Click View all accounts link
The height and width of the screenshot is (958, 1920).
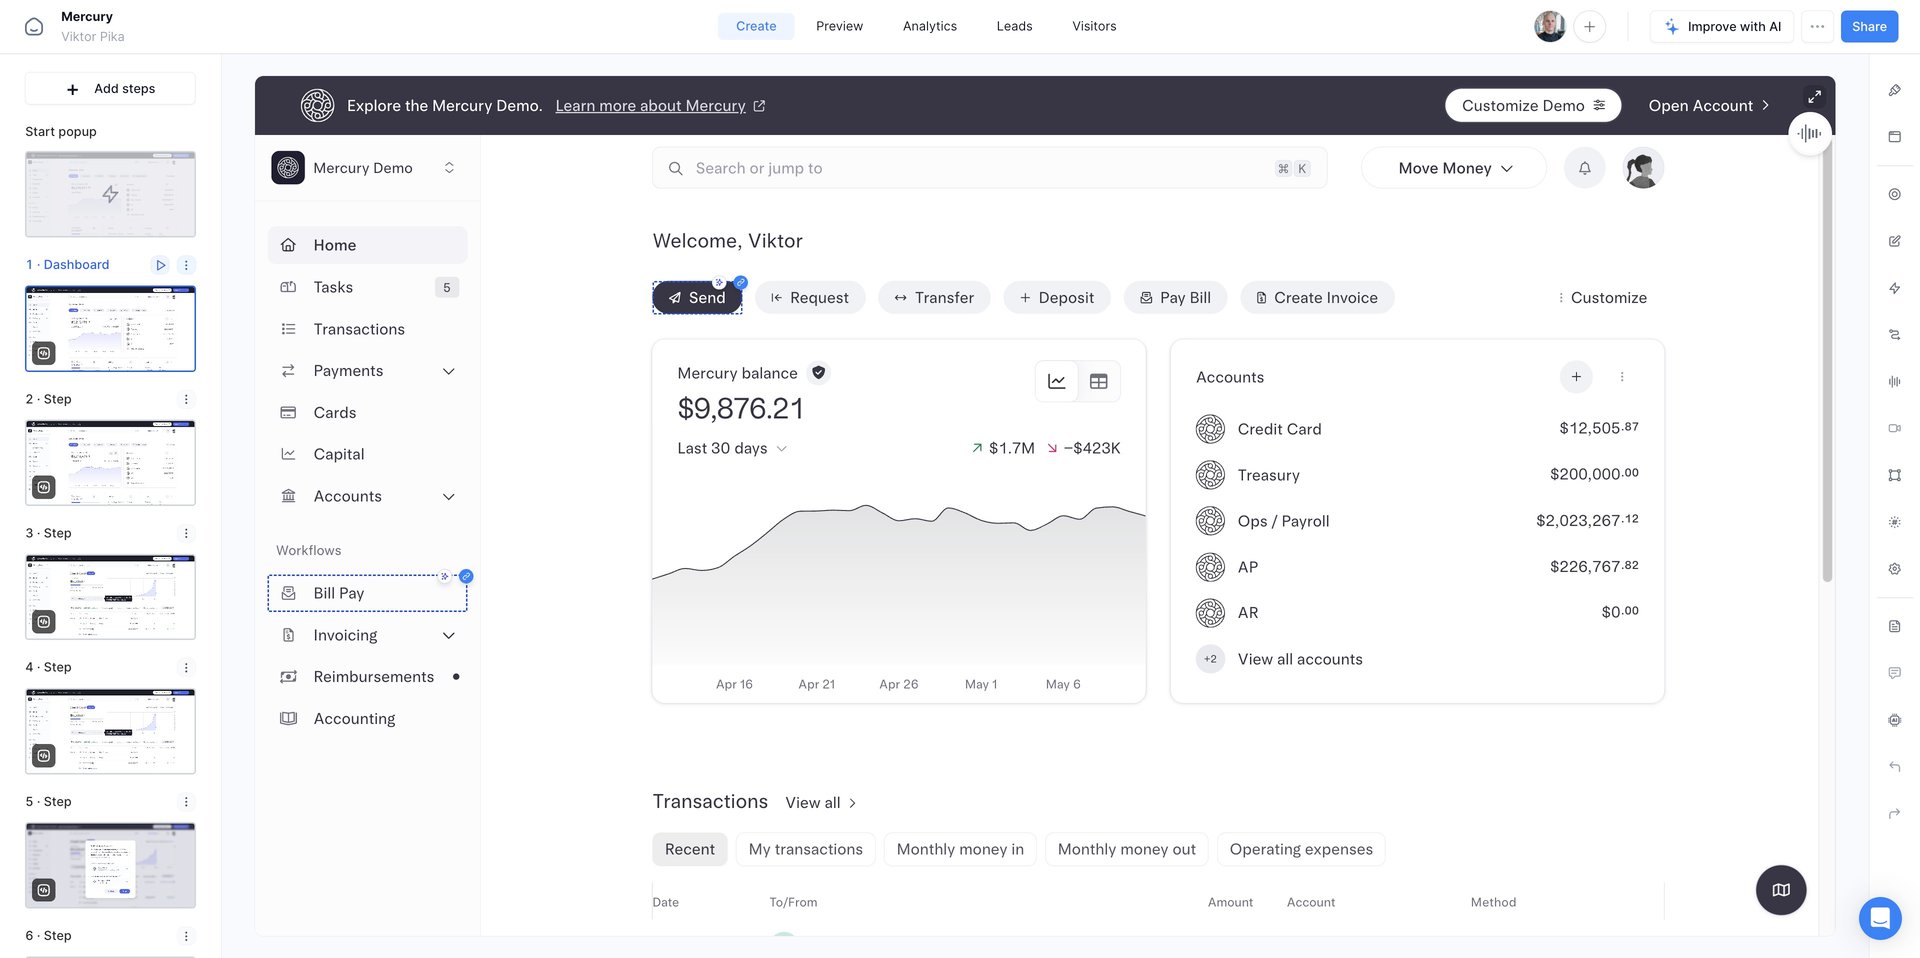coord(1300,659)
